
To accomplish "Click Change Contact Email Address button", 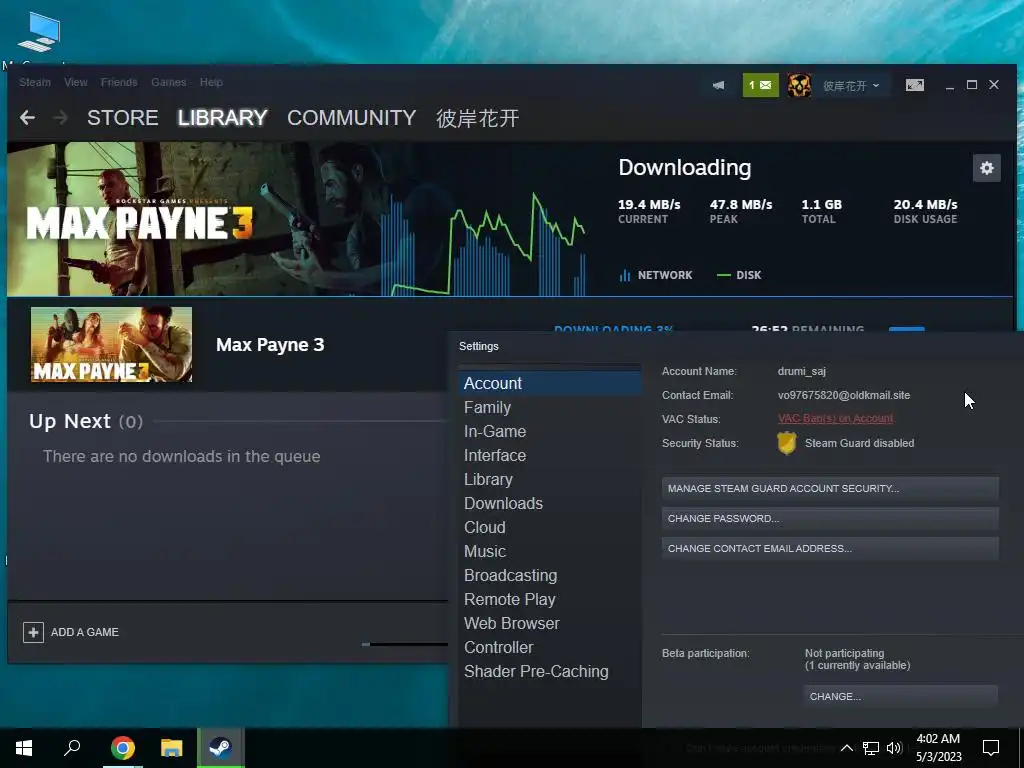I will (x=830, y=549).
